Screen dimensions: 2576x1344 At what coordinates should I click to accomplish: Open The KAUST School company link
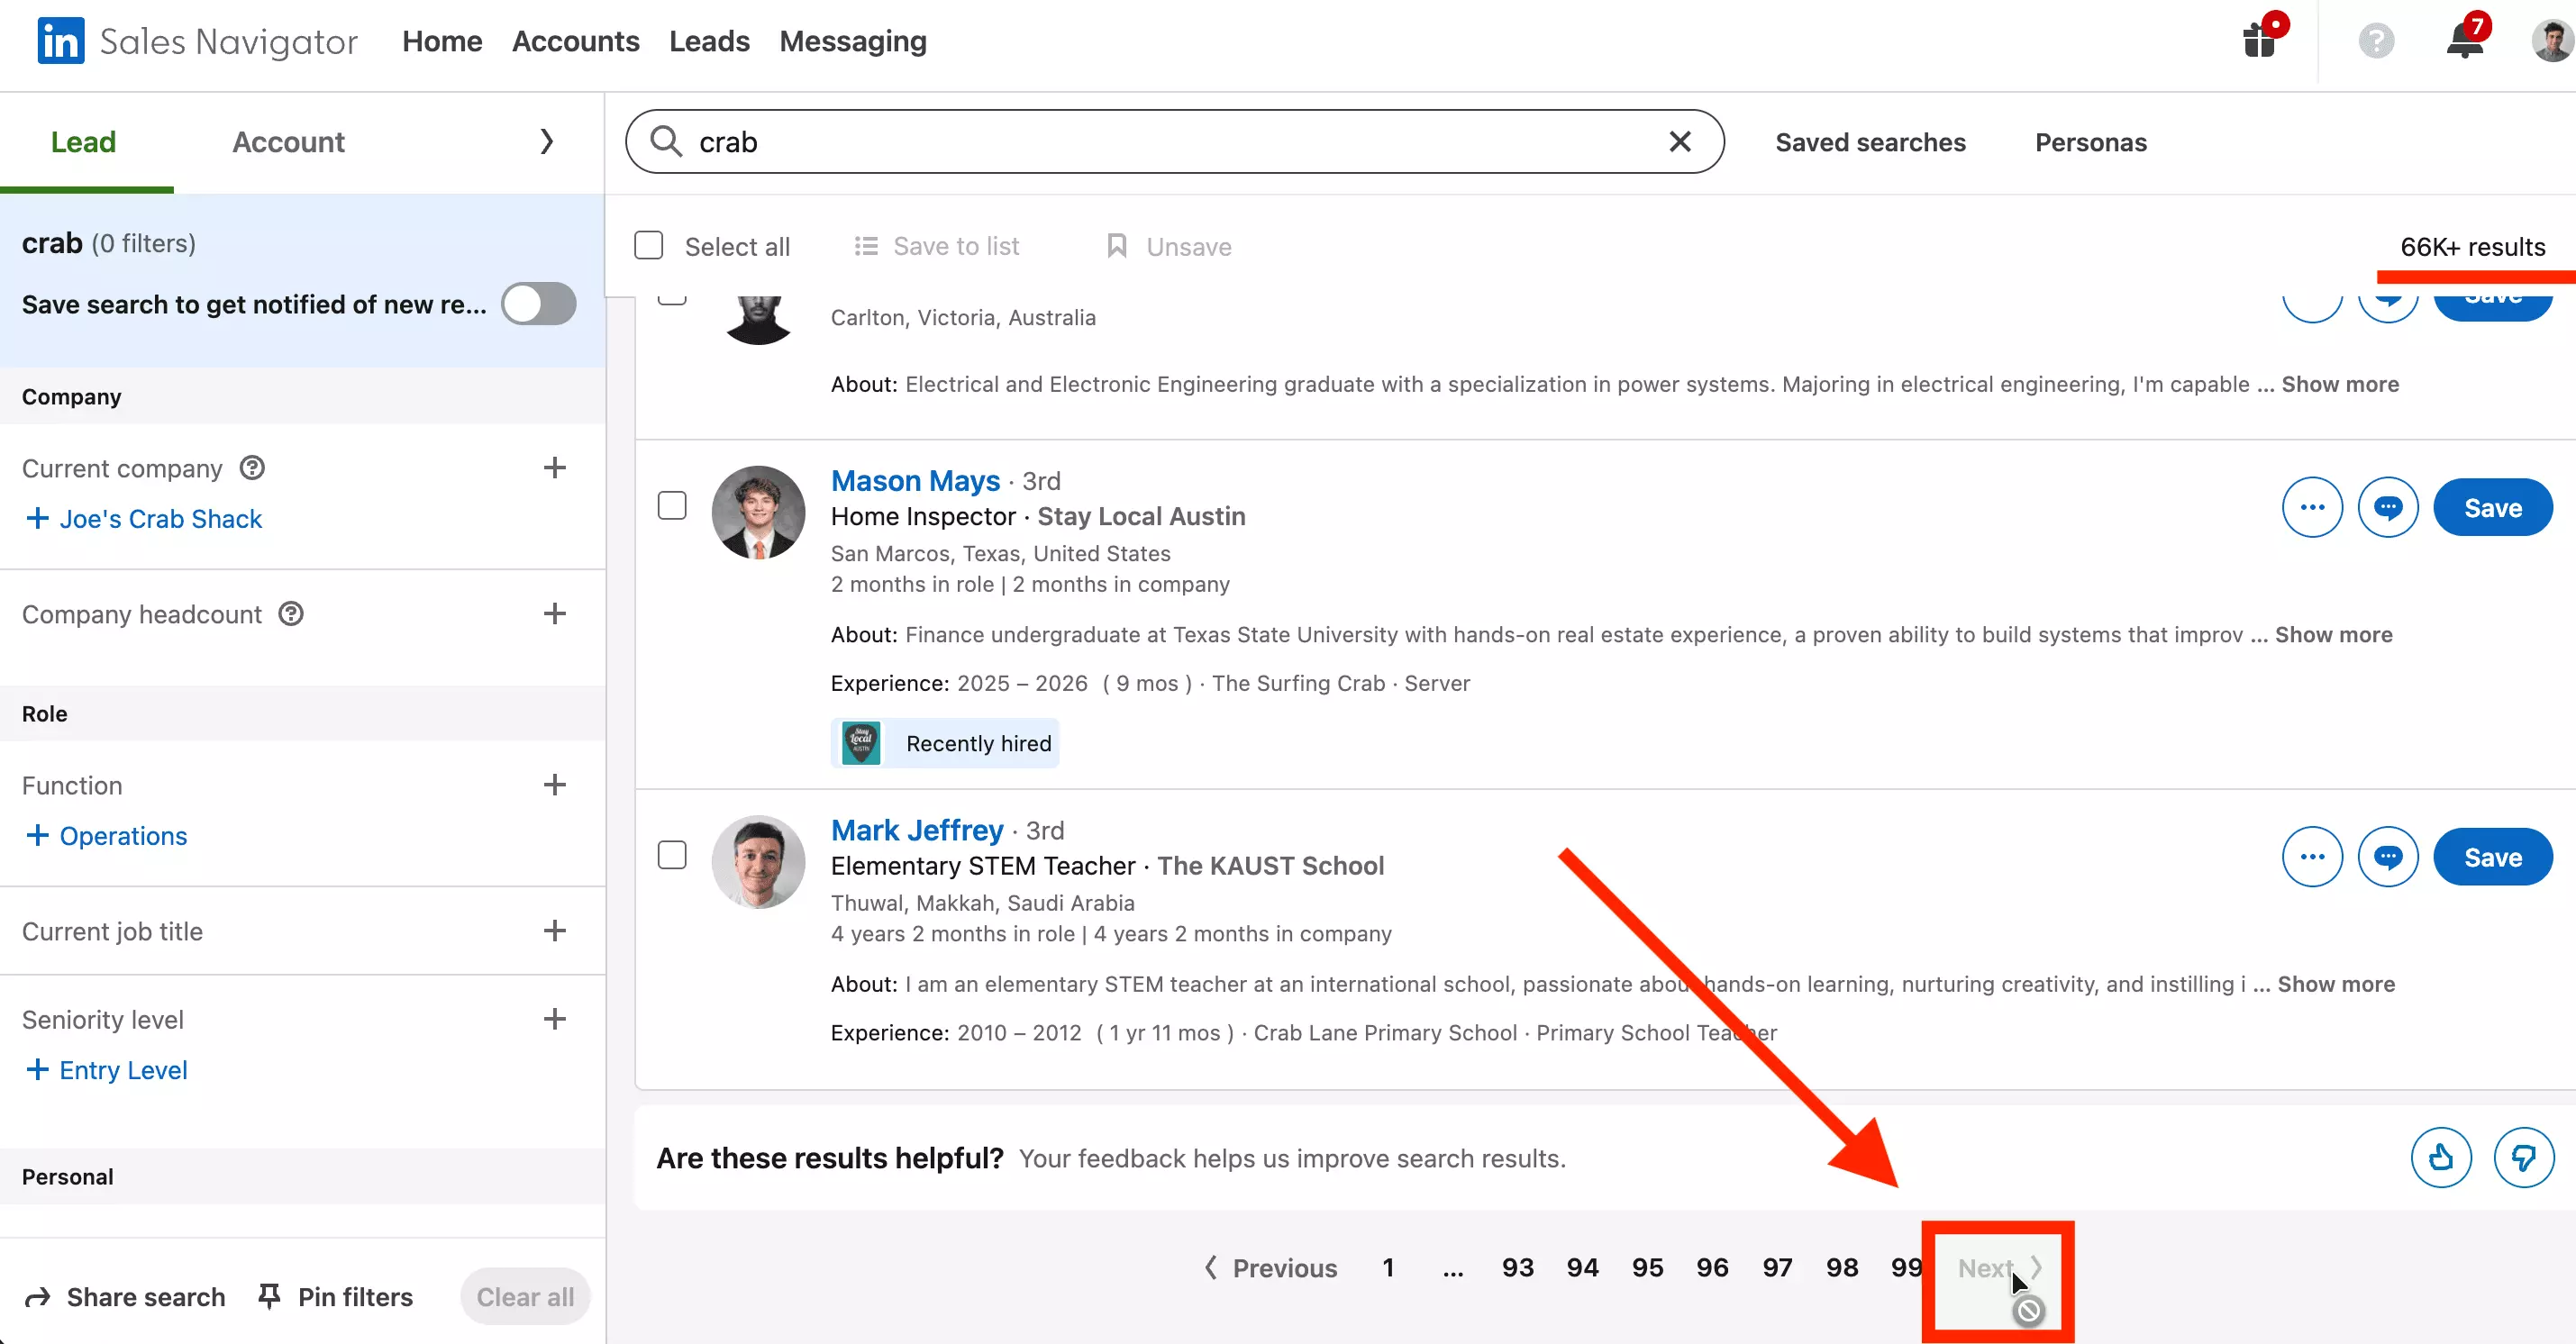(1270, 866)
